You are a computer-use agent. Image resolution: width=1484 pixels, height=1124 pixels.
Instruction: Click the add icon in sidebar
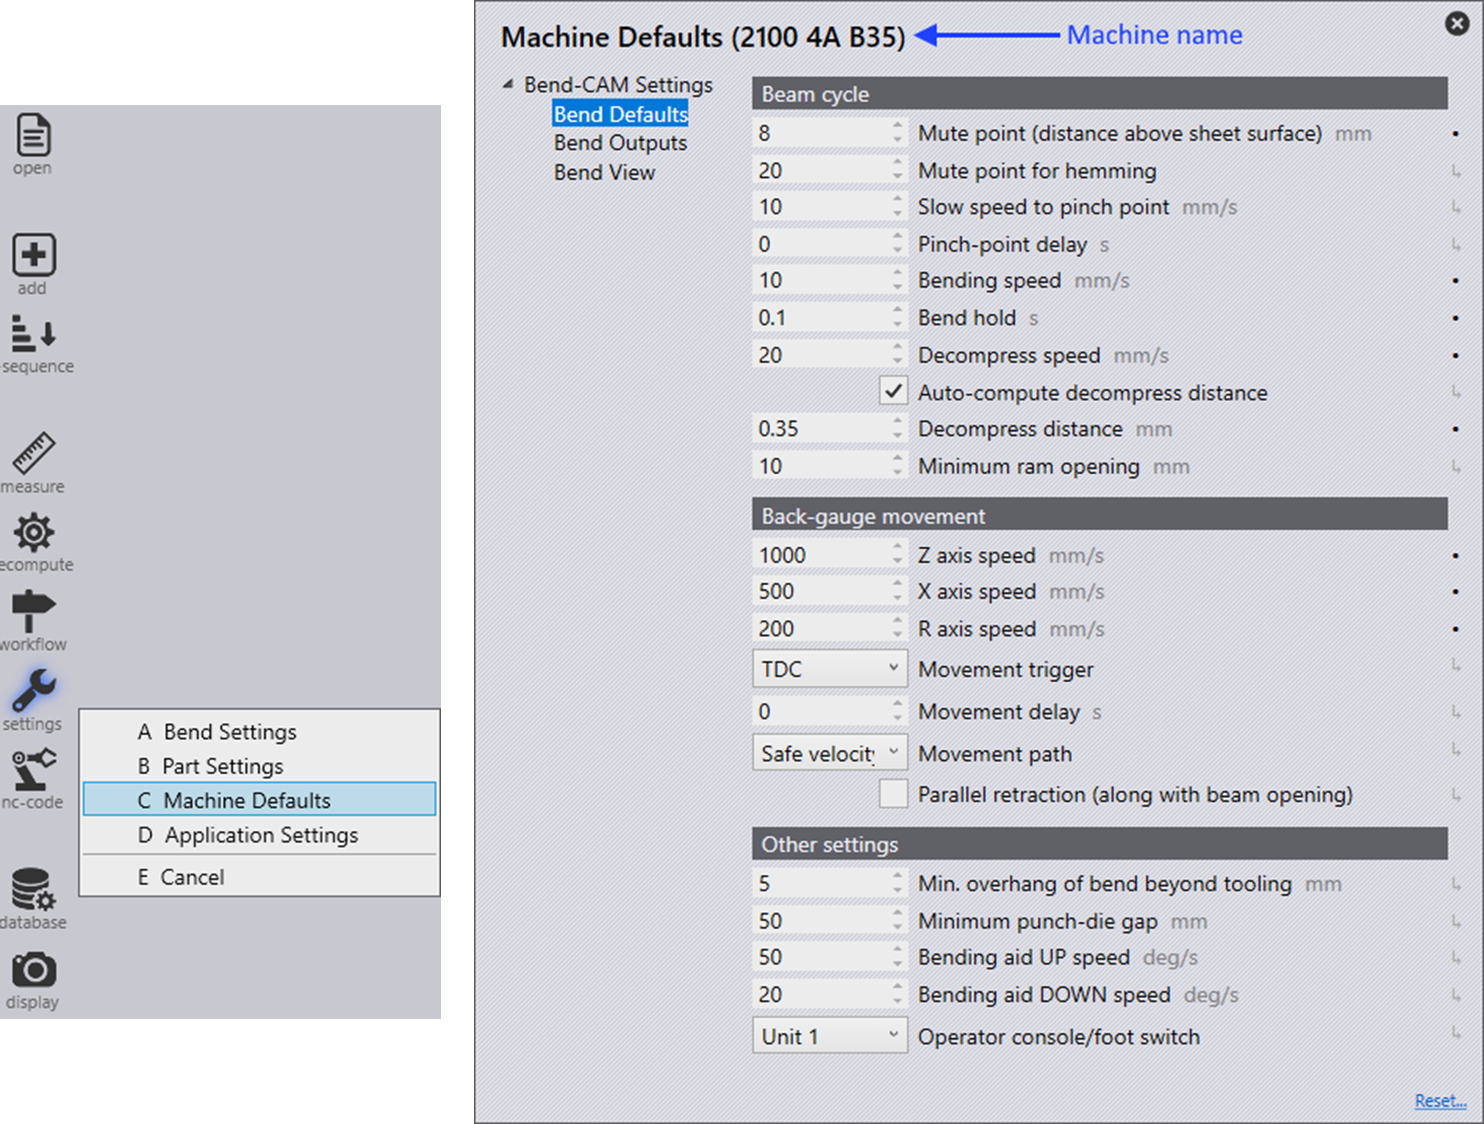pyautogui.click(x=34, y=255)
